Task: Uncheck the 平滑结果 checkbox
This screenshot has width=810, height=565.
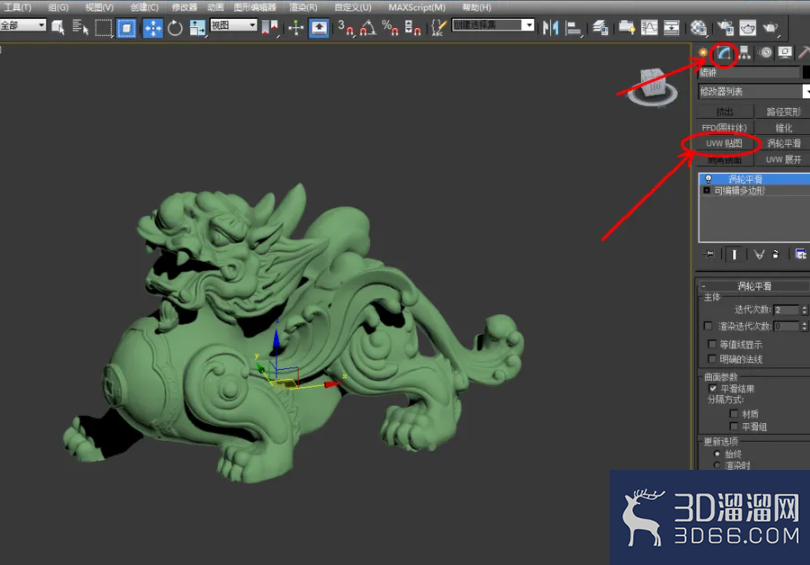Action: point(713,388)
